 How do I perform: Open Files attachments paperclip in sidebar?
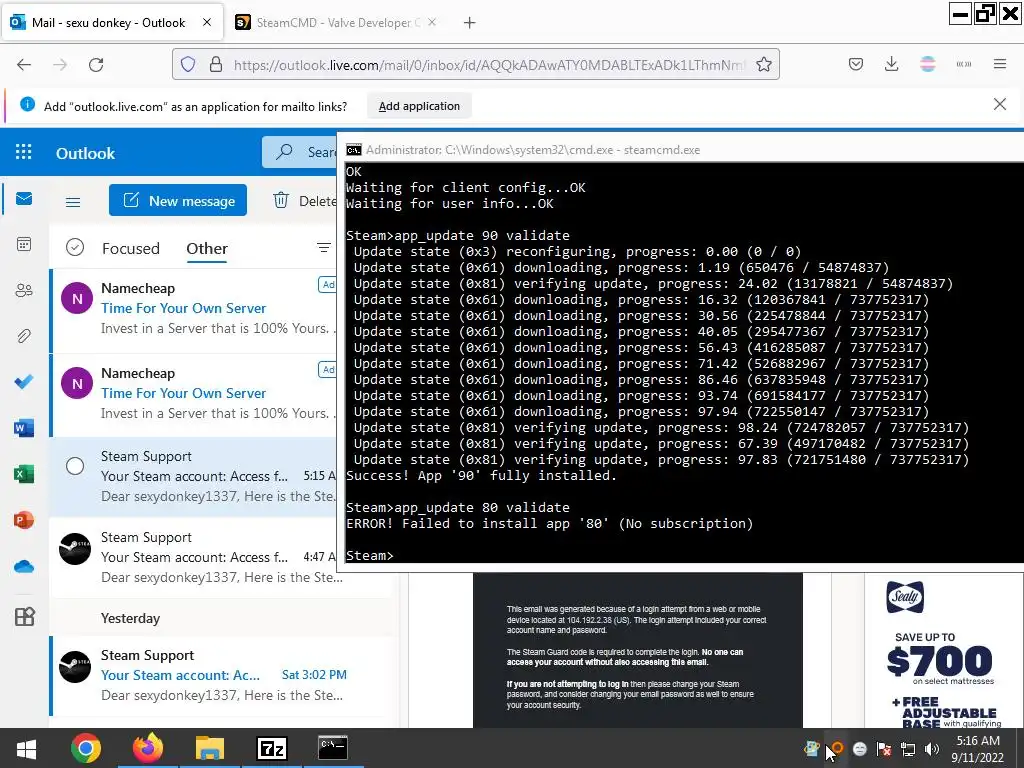[x=24, y=336]
